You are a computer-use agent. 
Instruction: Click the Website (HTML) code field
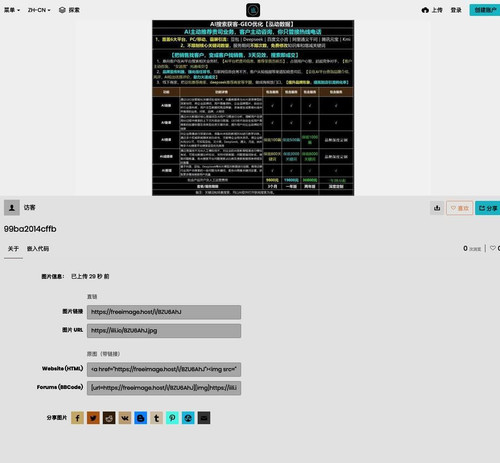[x=164, y=369]
